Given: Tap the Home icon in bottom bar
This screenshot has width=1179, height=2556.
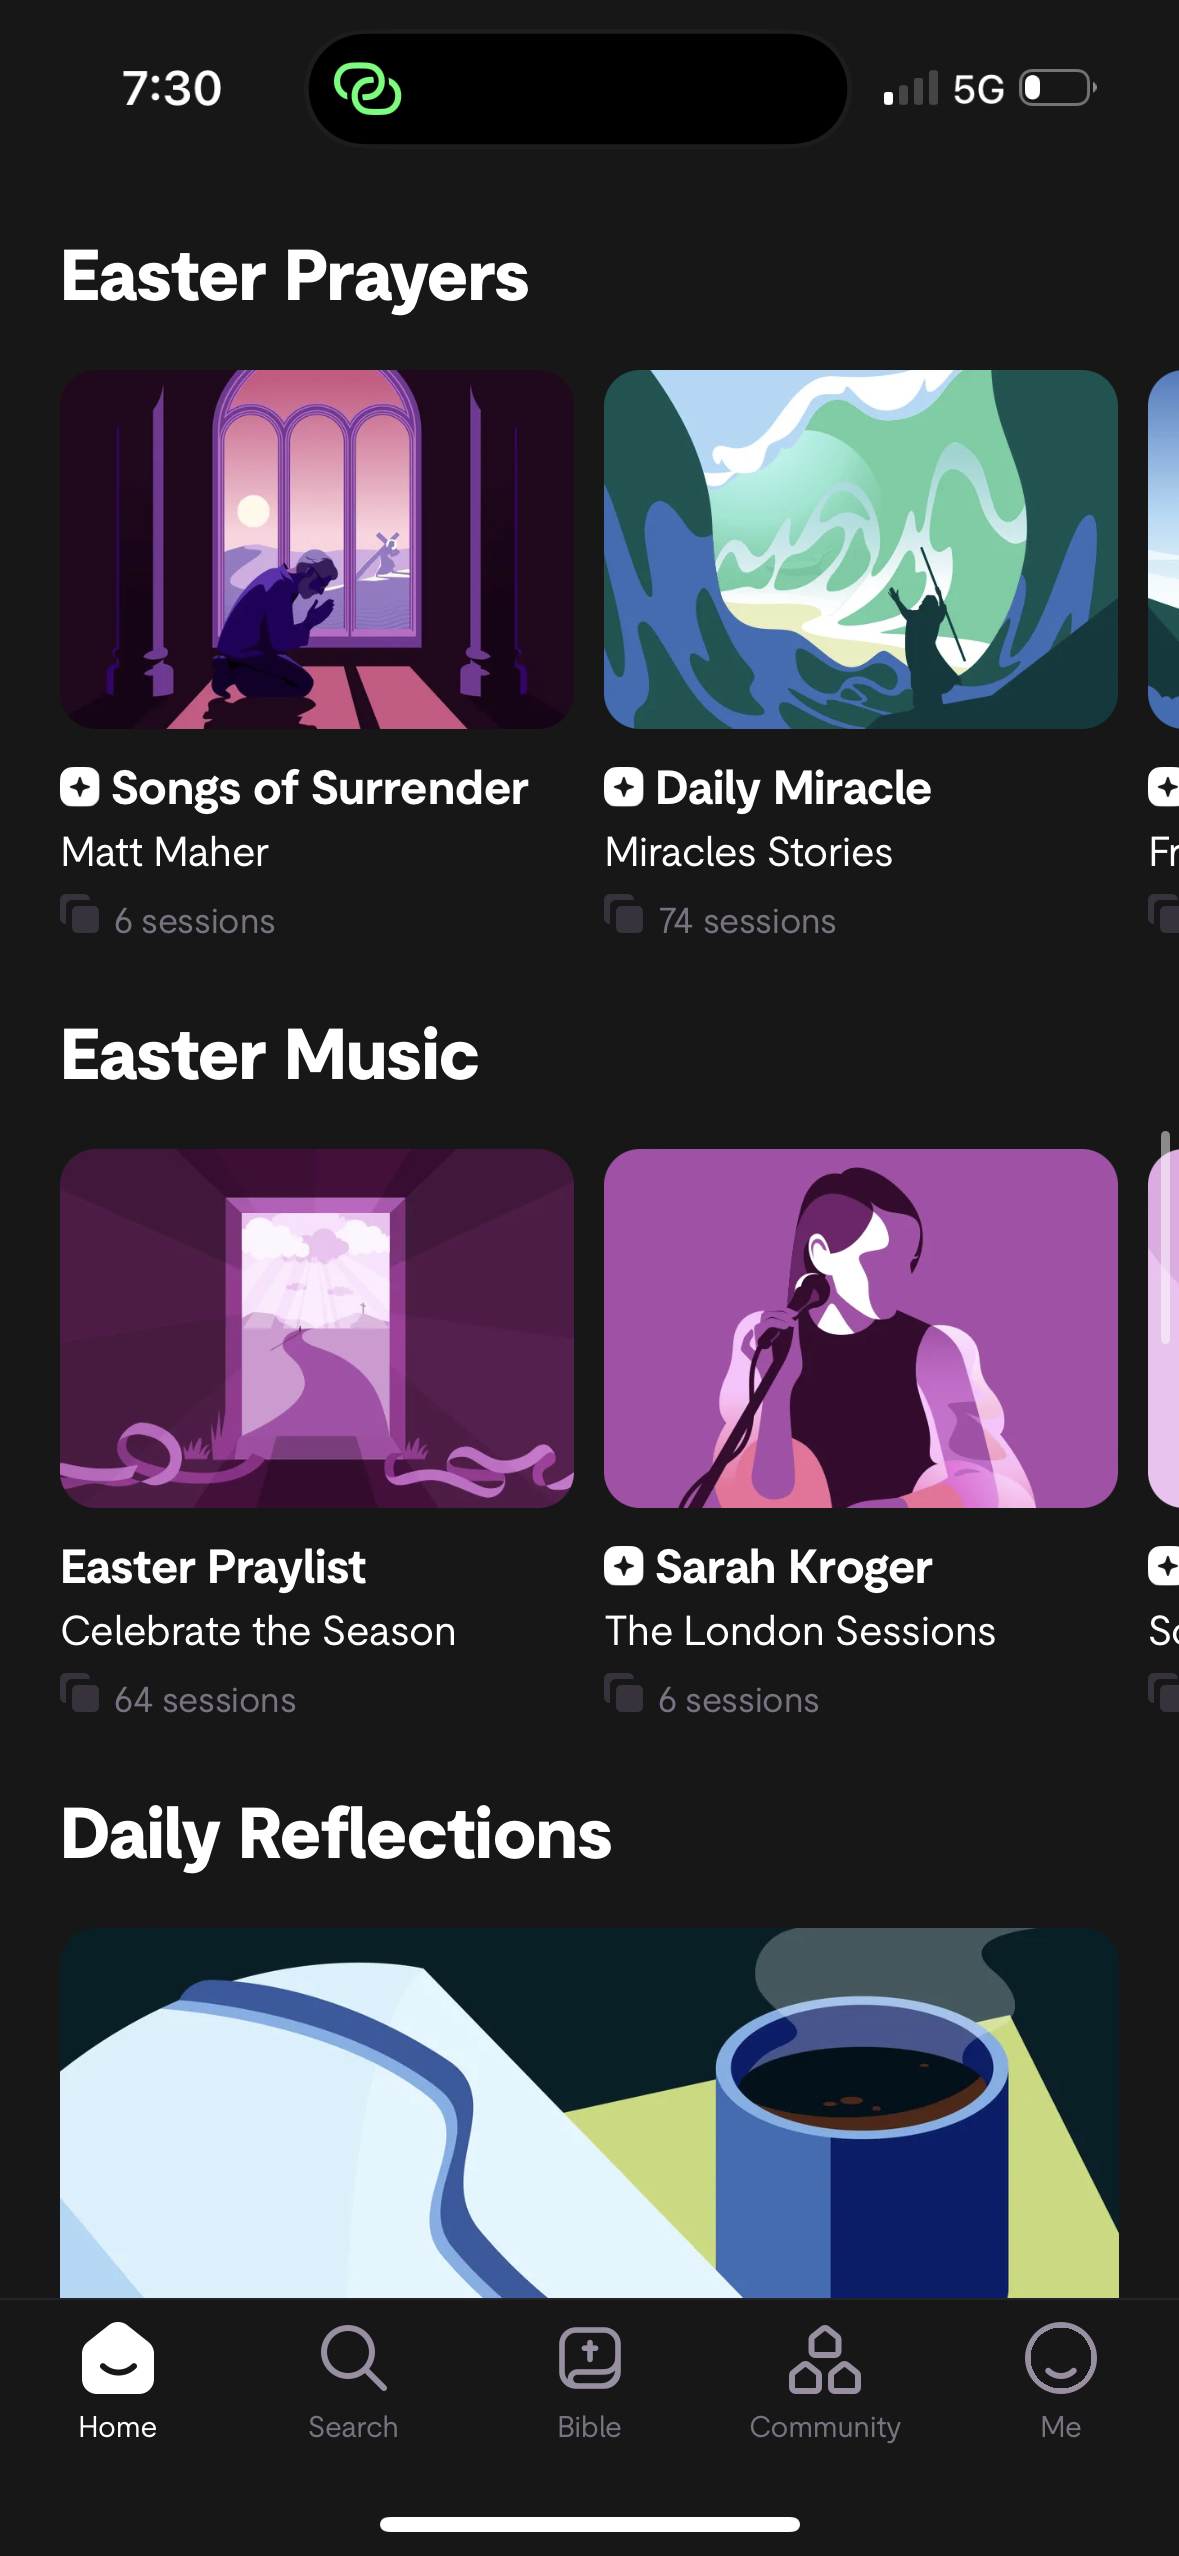Looking at the screenshot, I should point(118,2360).
